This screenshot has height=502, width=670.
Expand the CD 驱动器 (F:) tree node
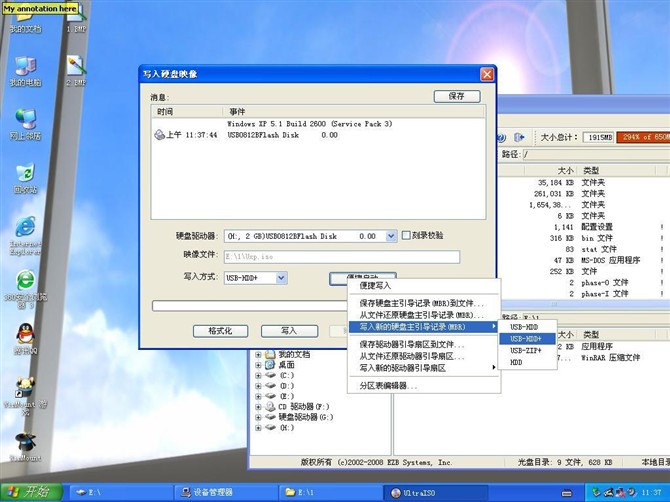point(259,407)
